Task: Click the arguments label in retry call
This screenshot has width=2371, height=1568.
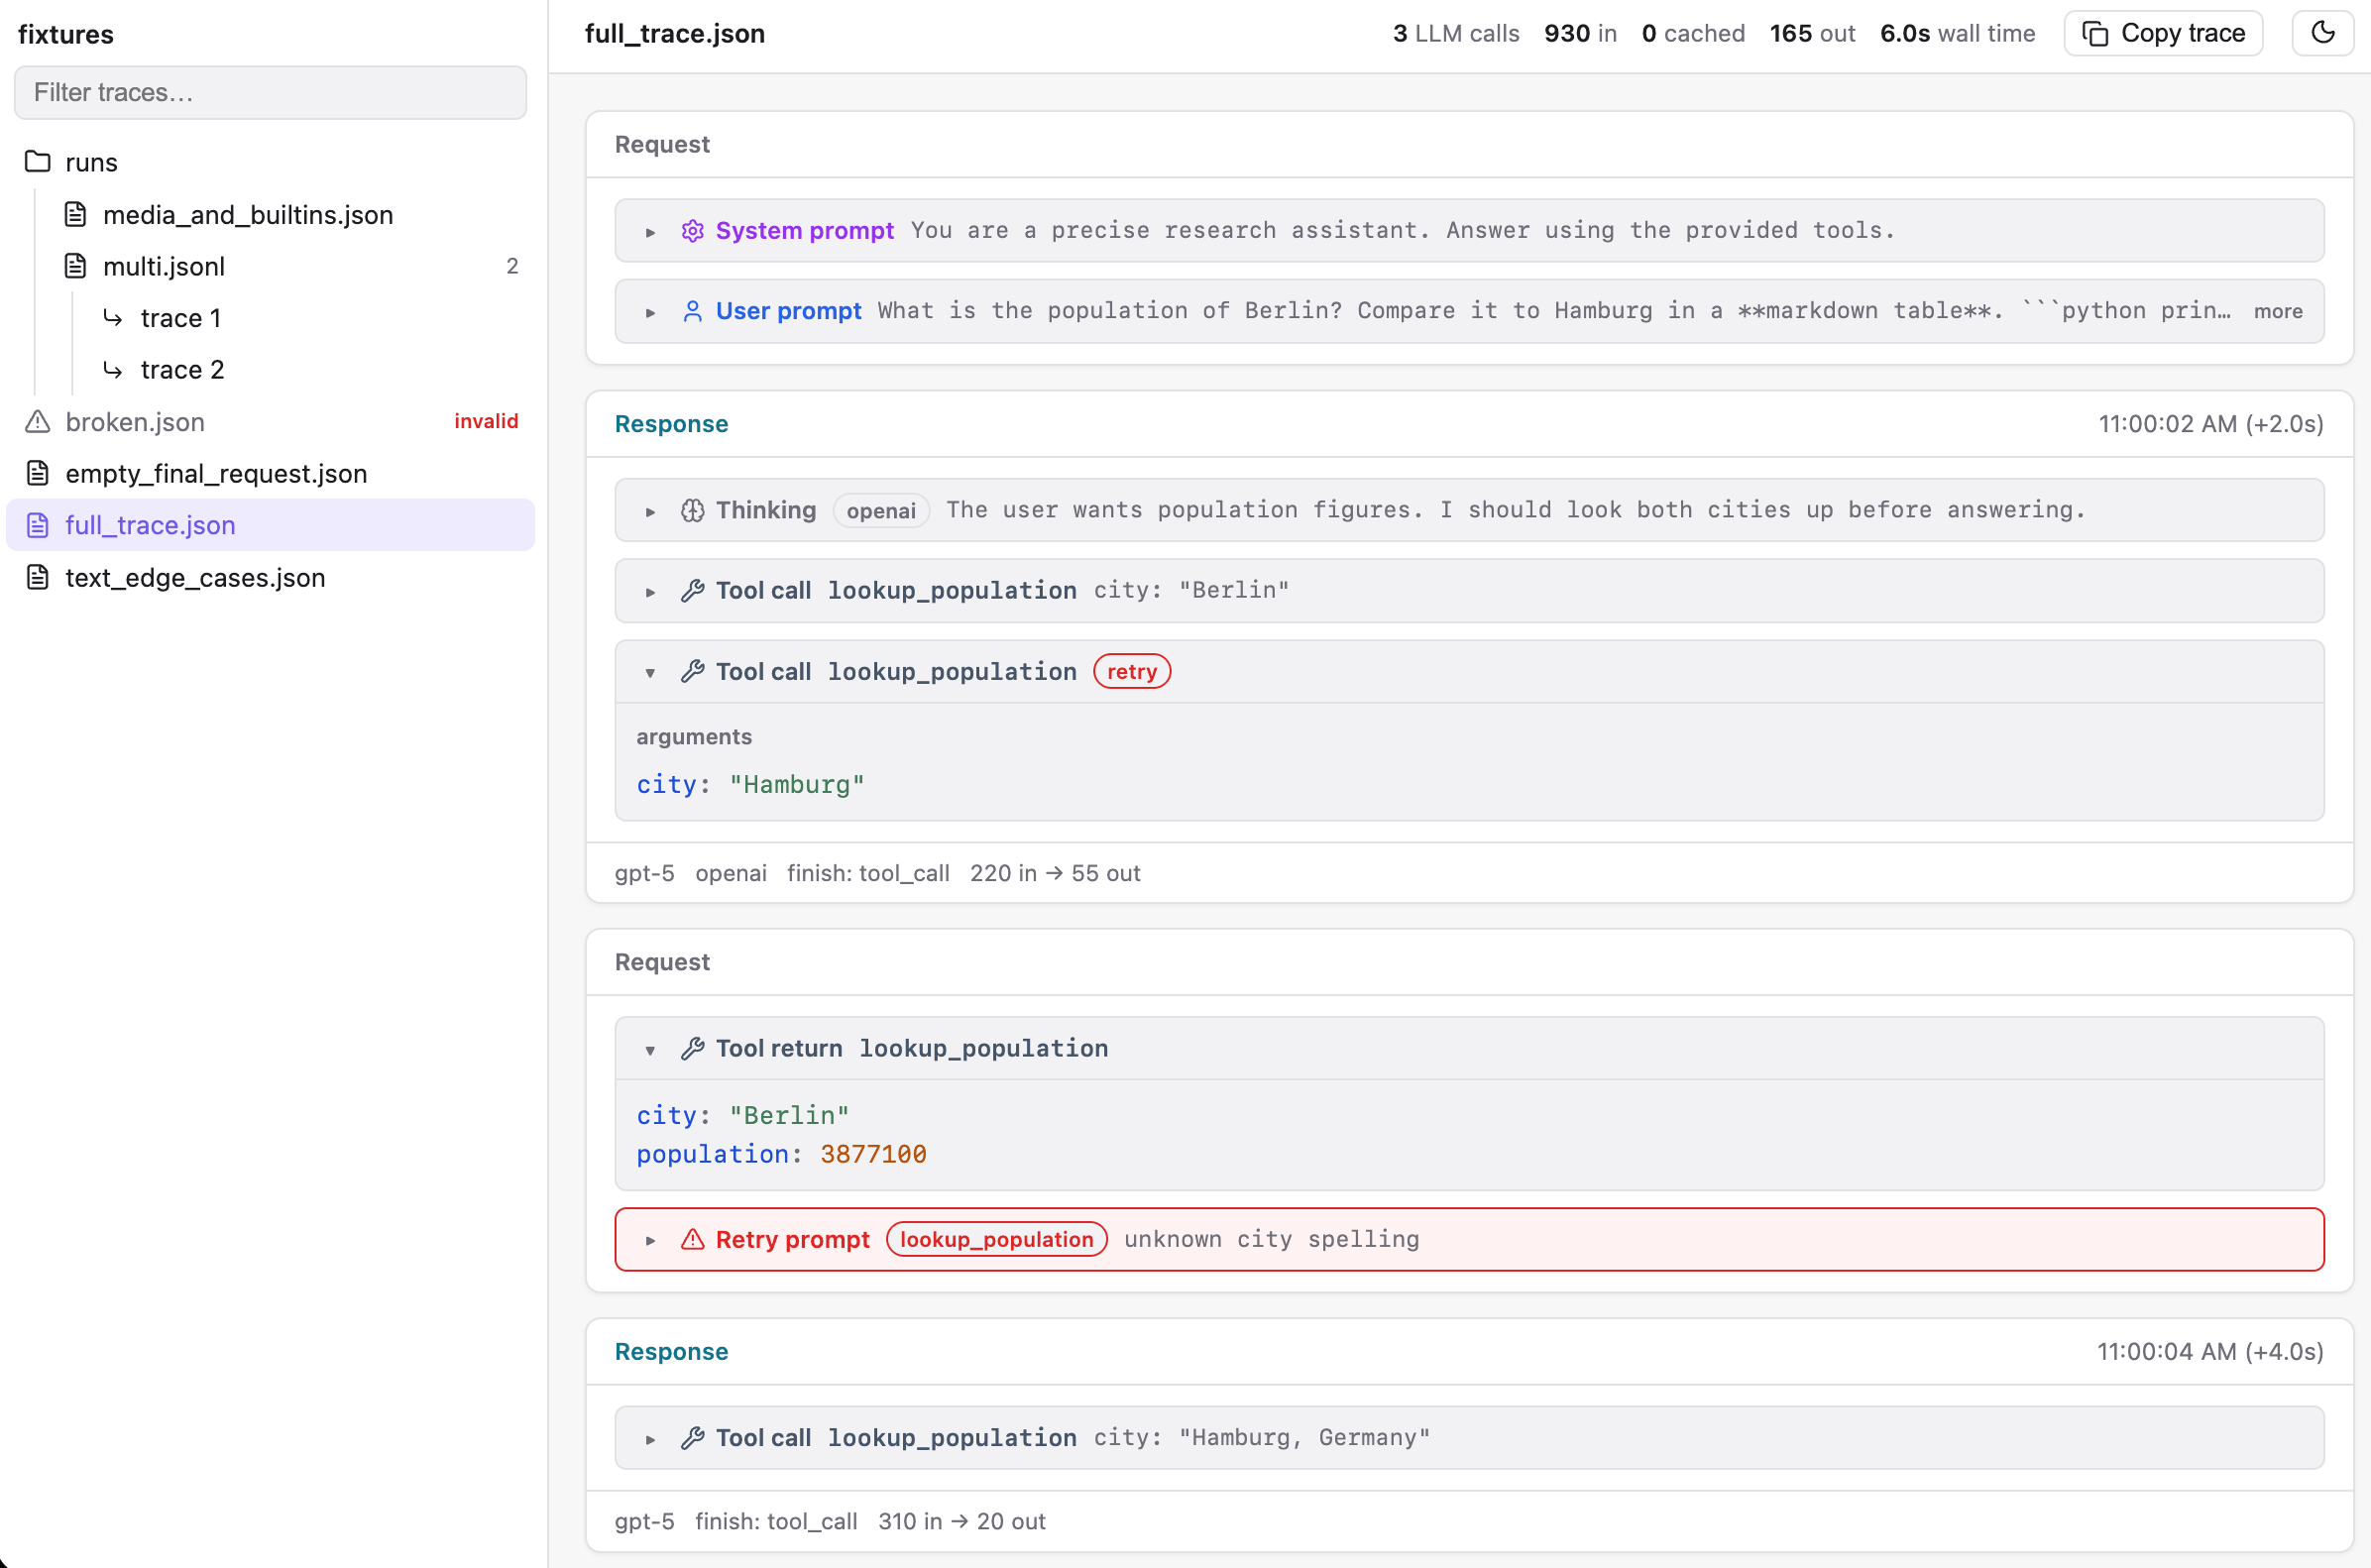Action: click(694, 737)
